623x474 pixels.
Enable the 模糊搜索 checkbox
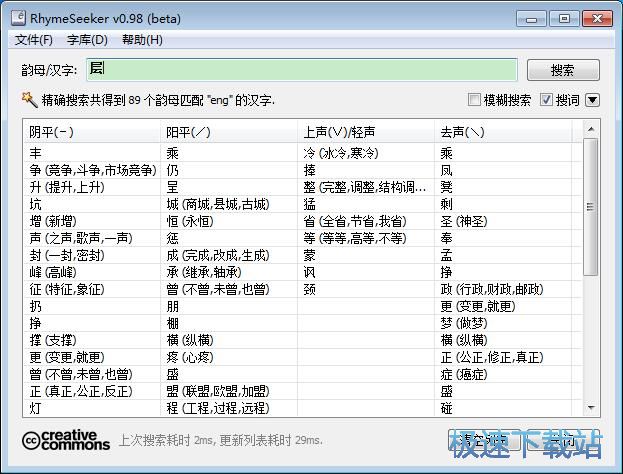pos(474,99)
